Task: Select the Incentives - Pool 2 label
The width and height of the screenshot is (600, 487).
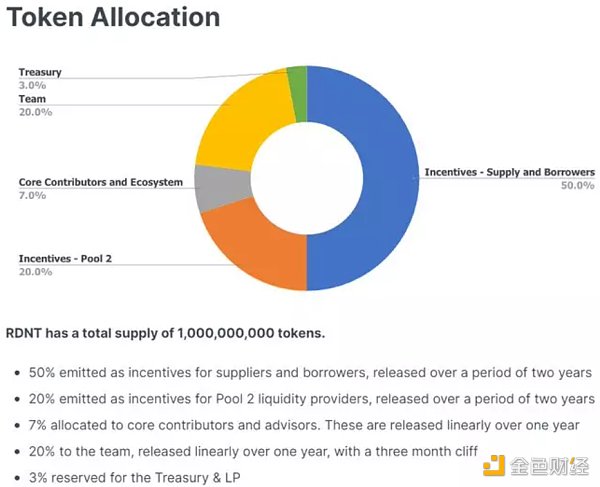Action: [x=66, y=259]
